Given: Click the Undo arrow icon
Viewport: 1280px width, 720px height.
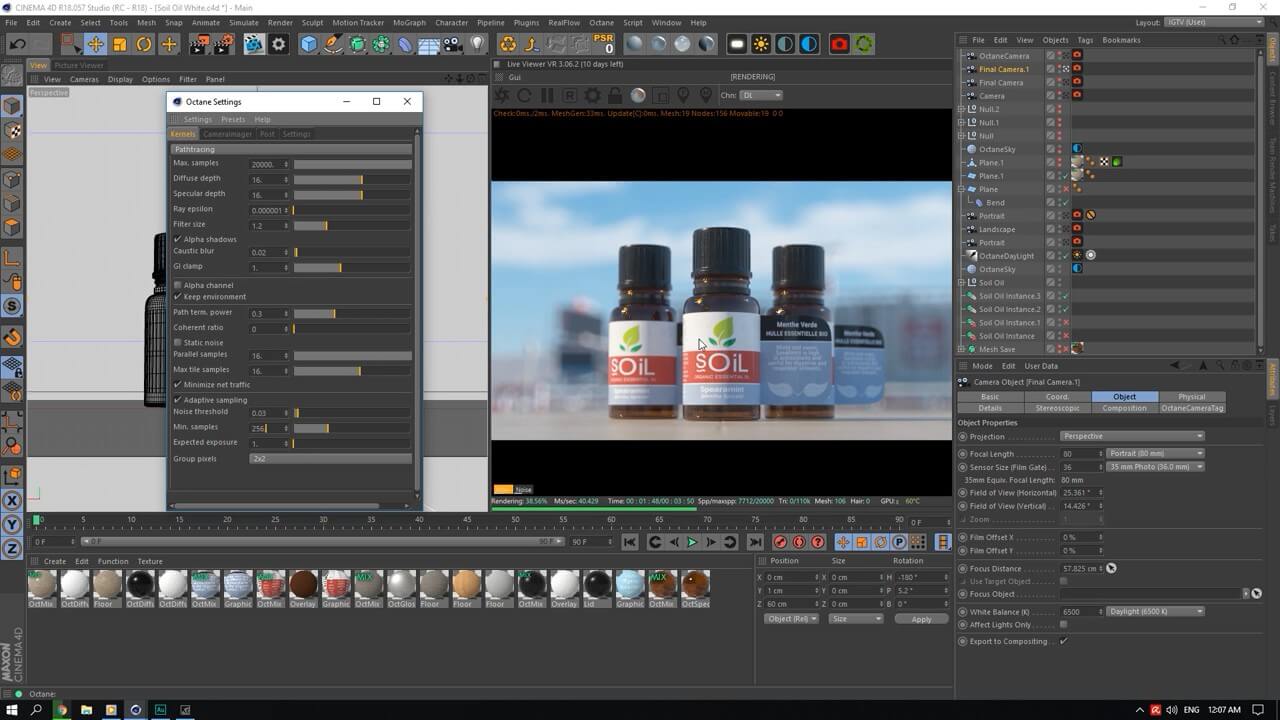Looking at the screenshot, I should click(17, 44).
